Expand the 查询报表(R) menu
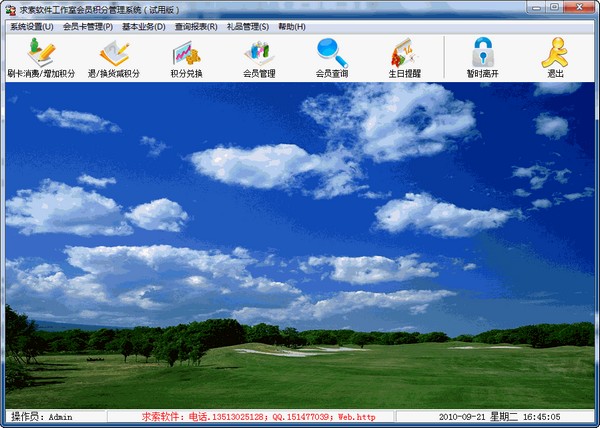The width and height of the screenshot is (600, 428). point(196,27)
